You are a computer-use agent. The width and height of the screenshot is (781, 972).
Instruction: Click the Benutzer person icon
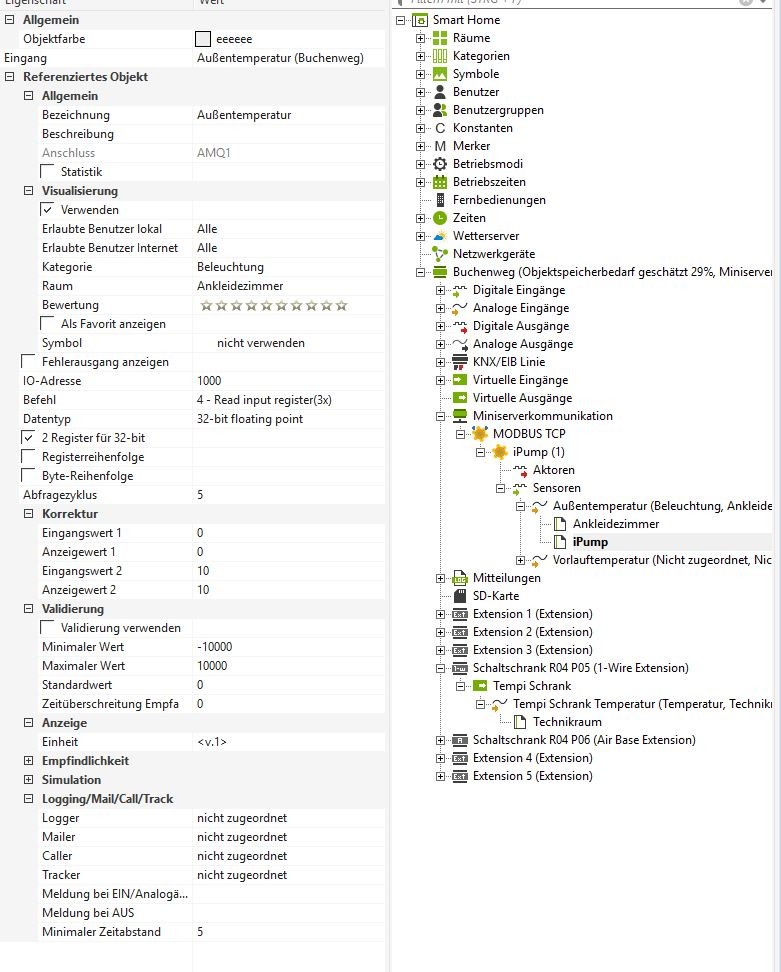tap(439, 92)
